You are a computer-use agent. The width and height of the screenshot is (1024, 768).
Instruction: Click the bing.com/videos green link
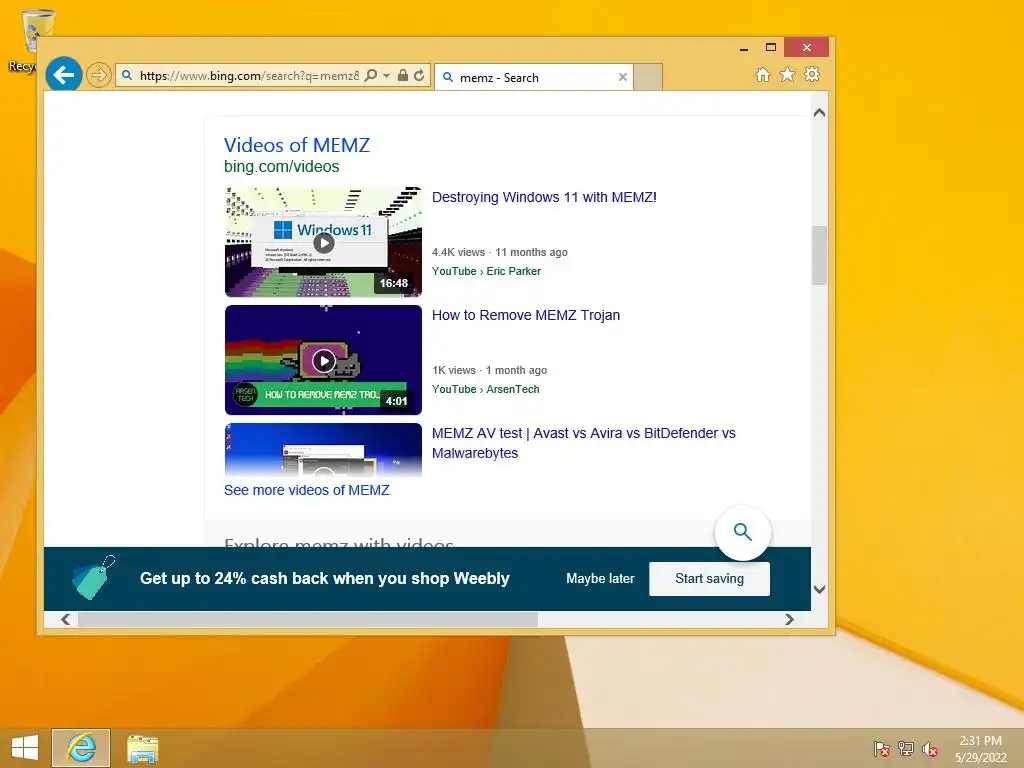click(x=281, y=167)
